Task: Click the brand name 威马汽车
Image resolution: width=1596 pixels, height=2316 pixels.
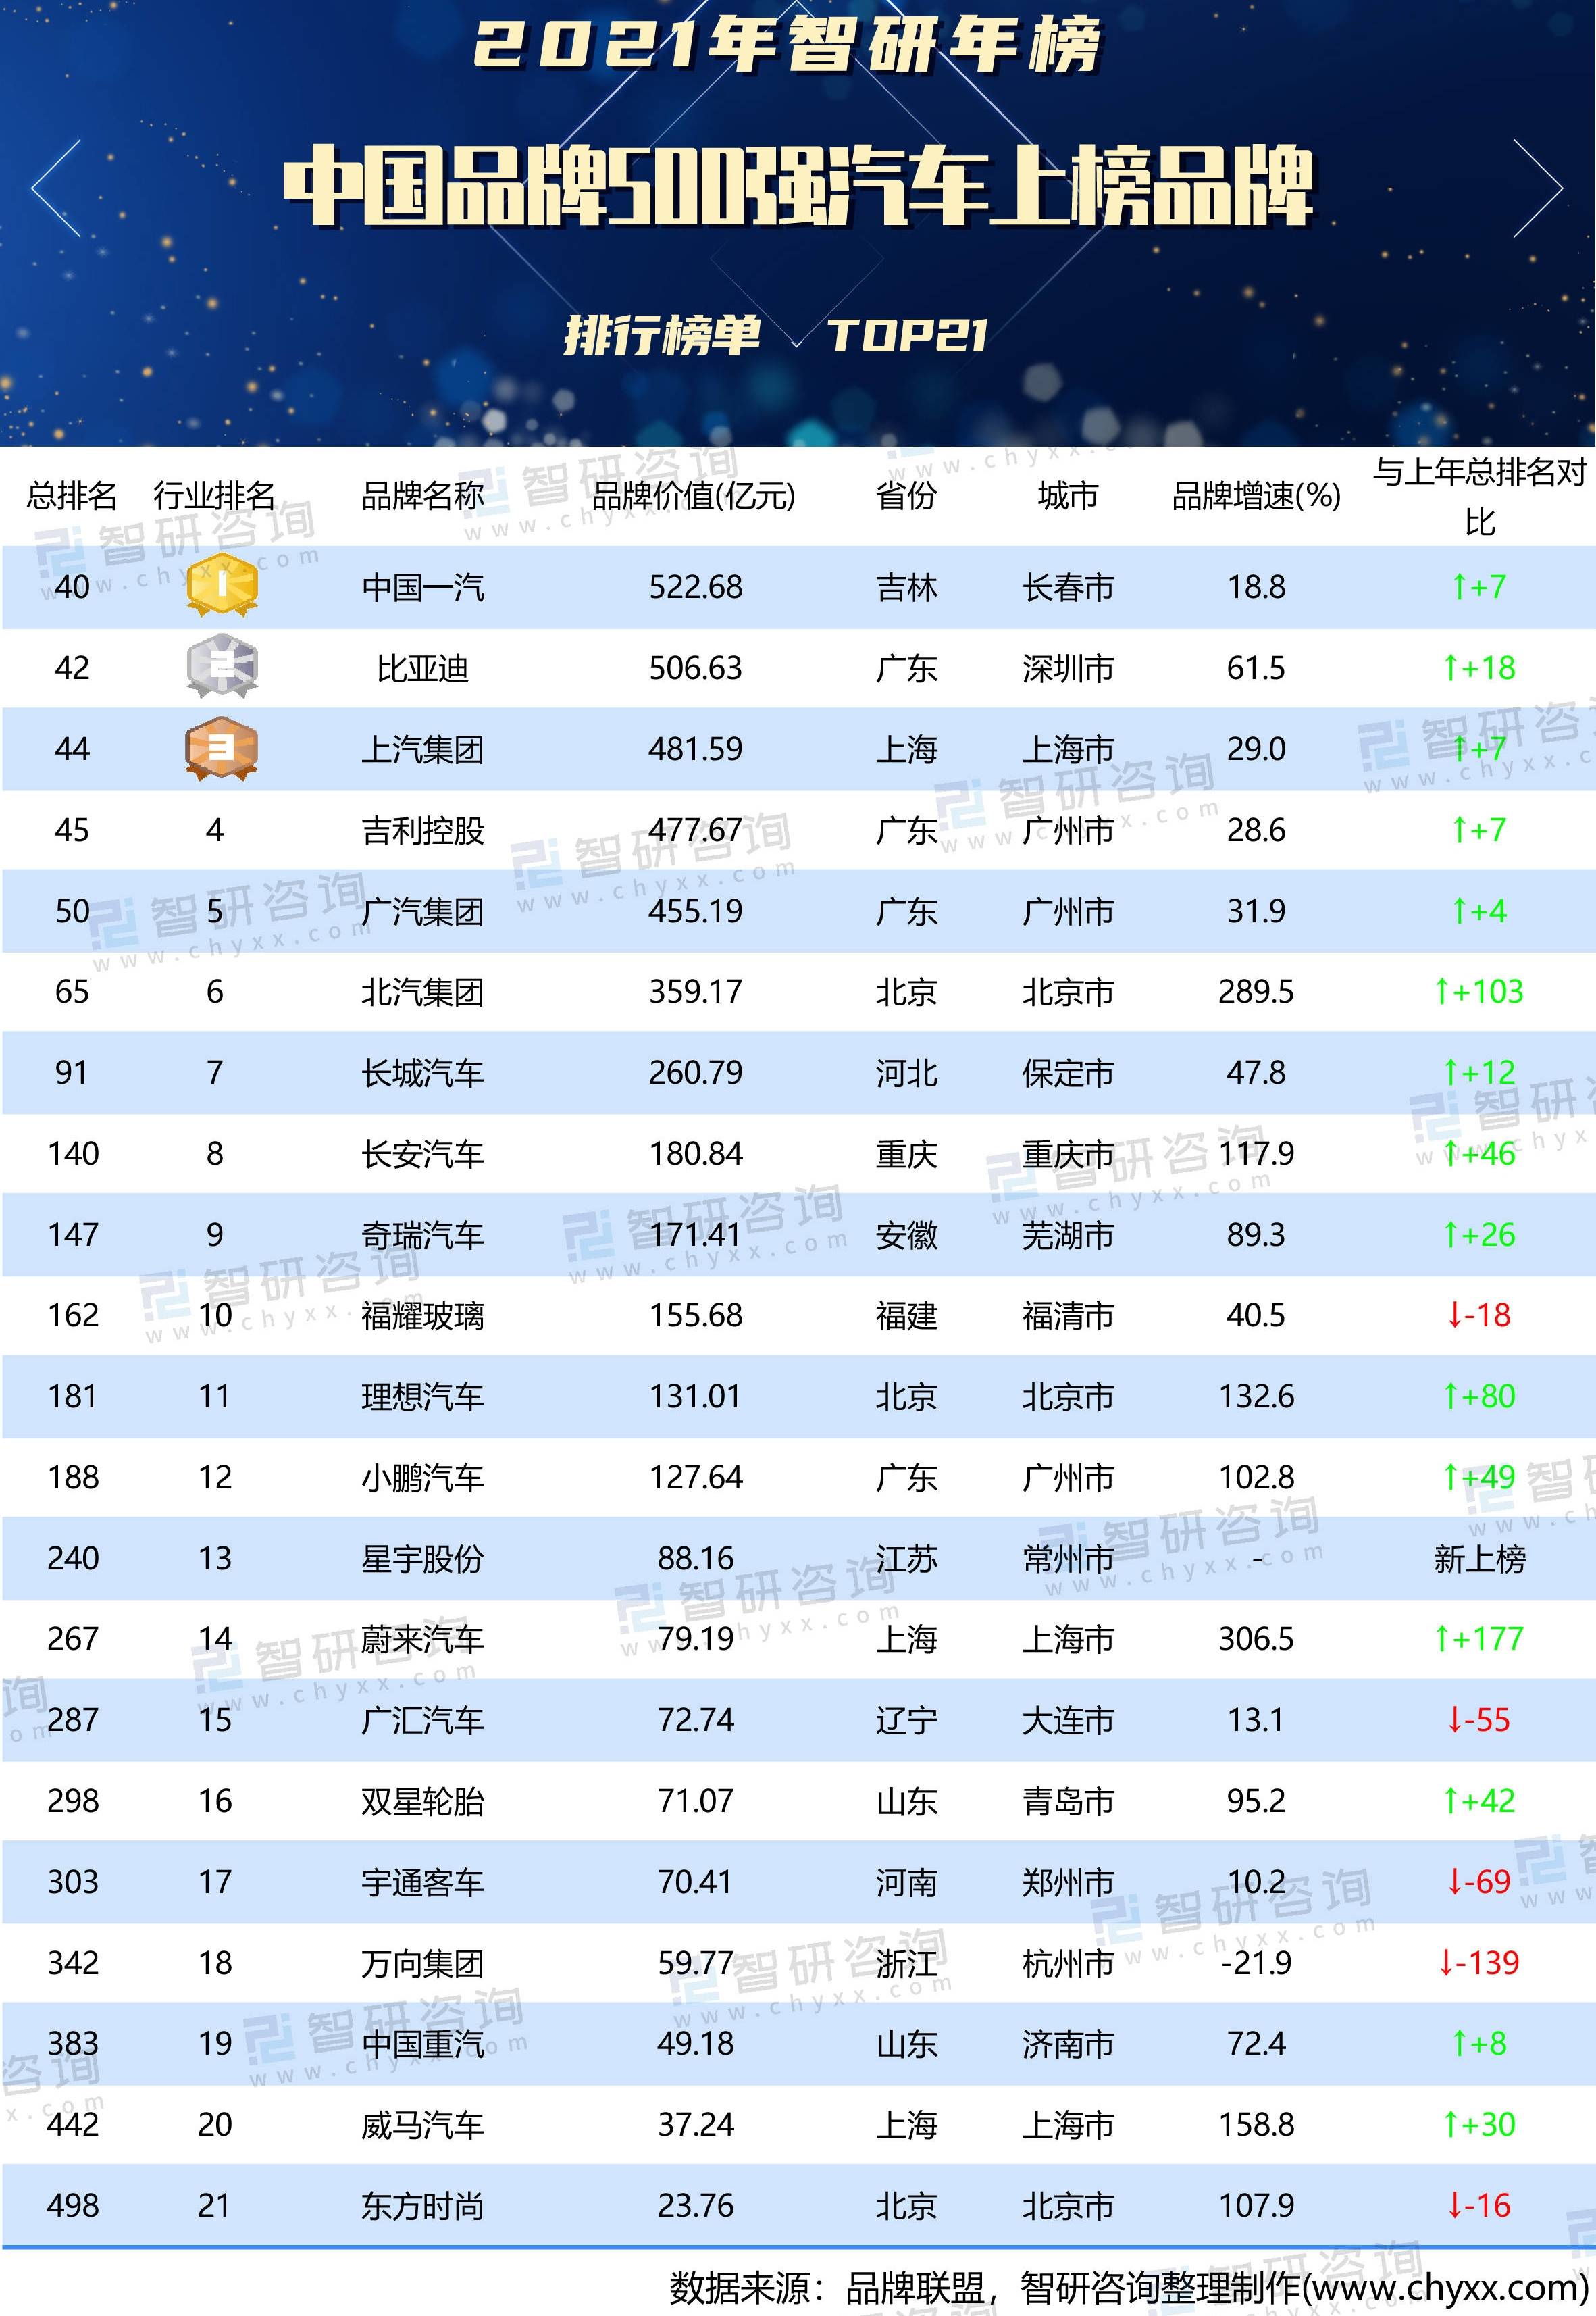Action: point(422,2125)
